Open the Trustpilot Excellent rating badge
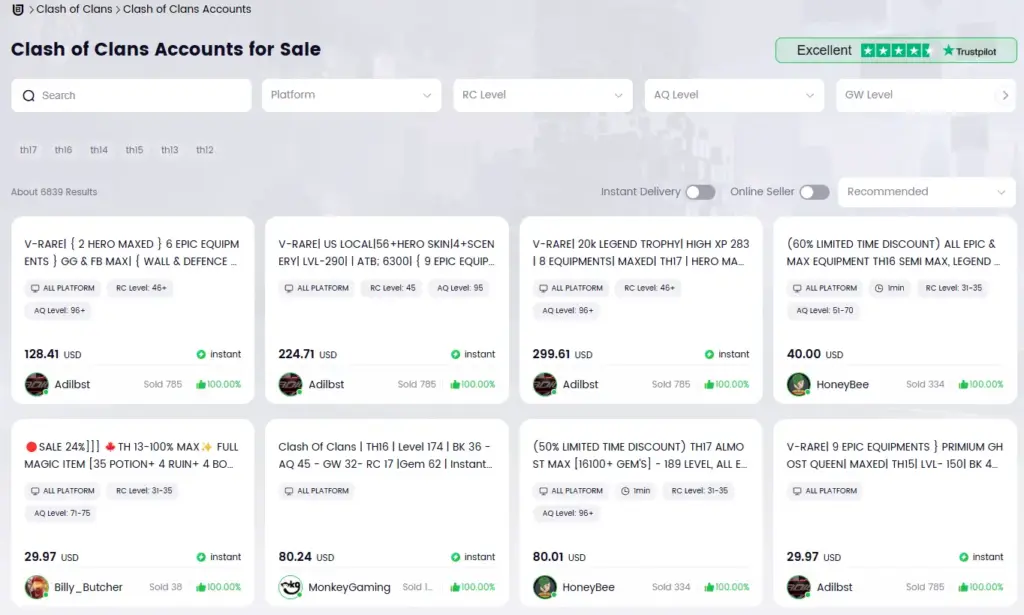 (x=895, y=50)
